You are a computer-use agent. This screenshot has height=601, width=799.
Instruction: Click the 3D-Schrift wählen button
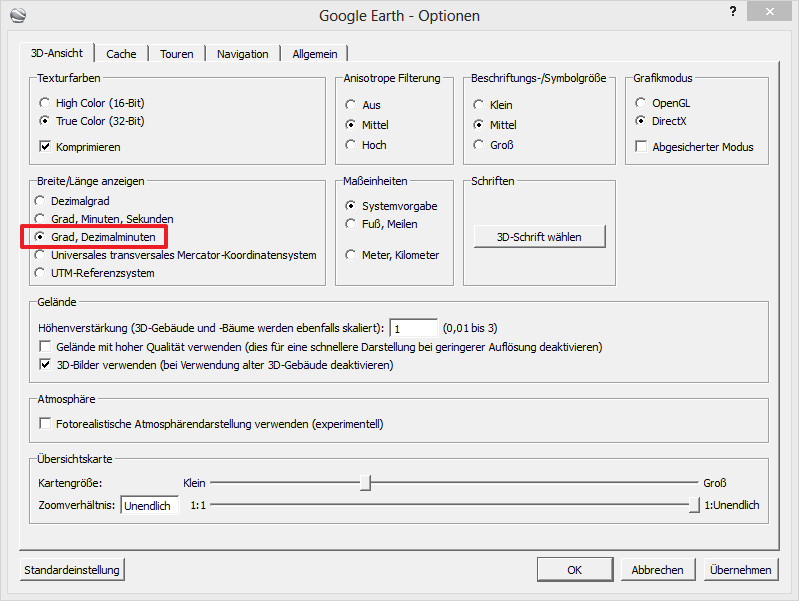coord(540,237)
